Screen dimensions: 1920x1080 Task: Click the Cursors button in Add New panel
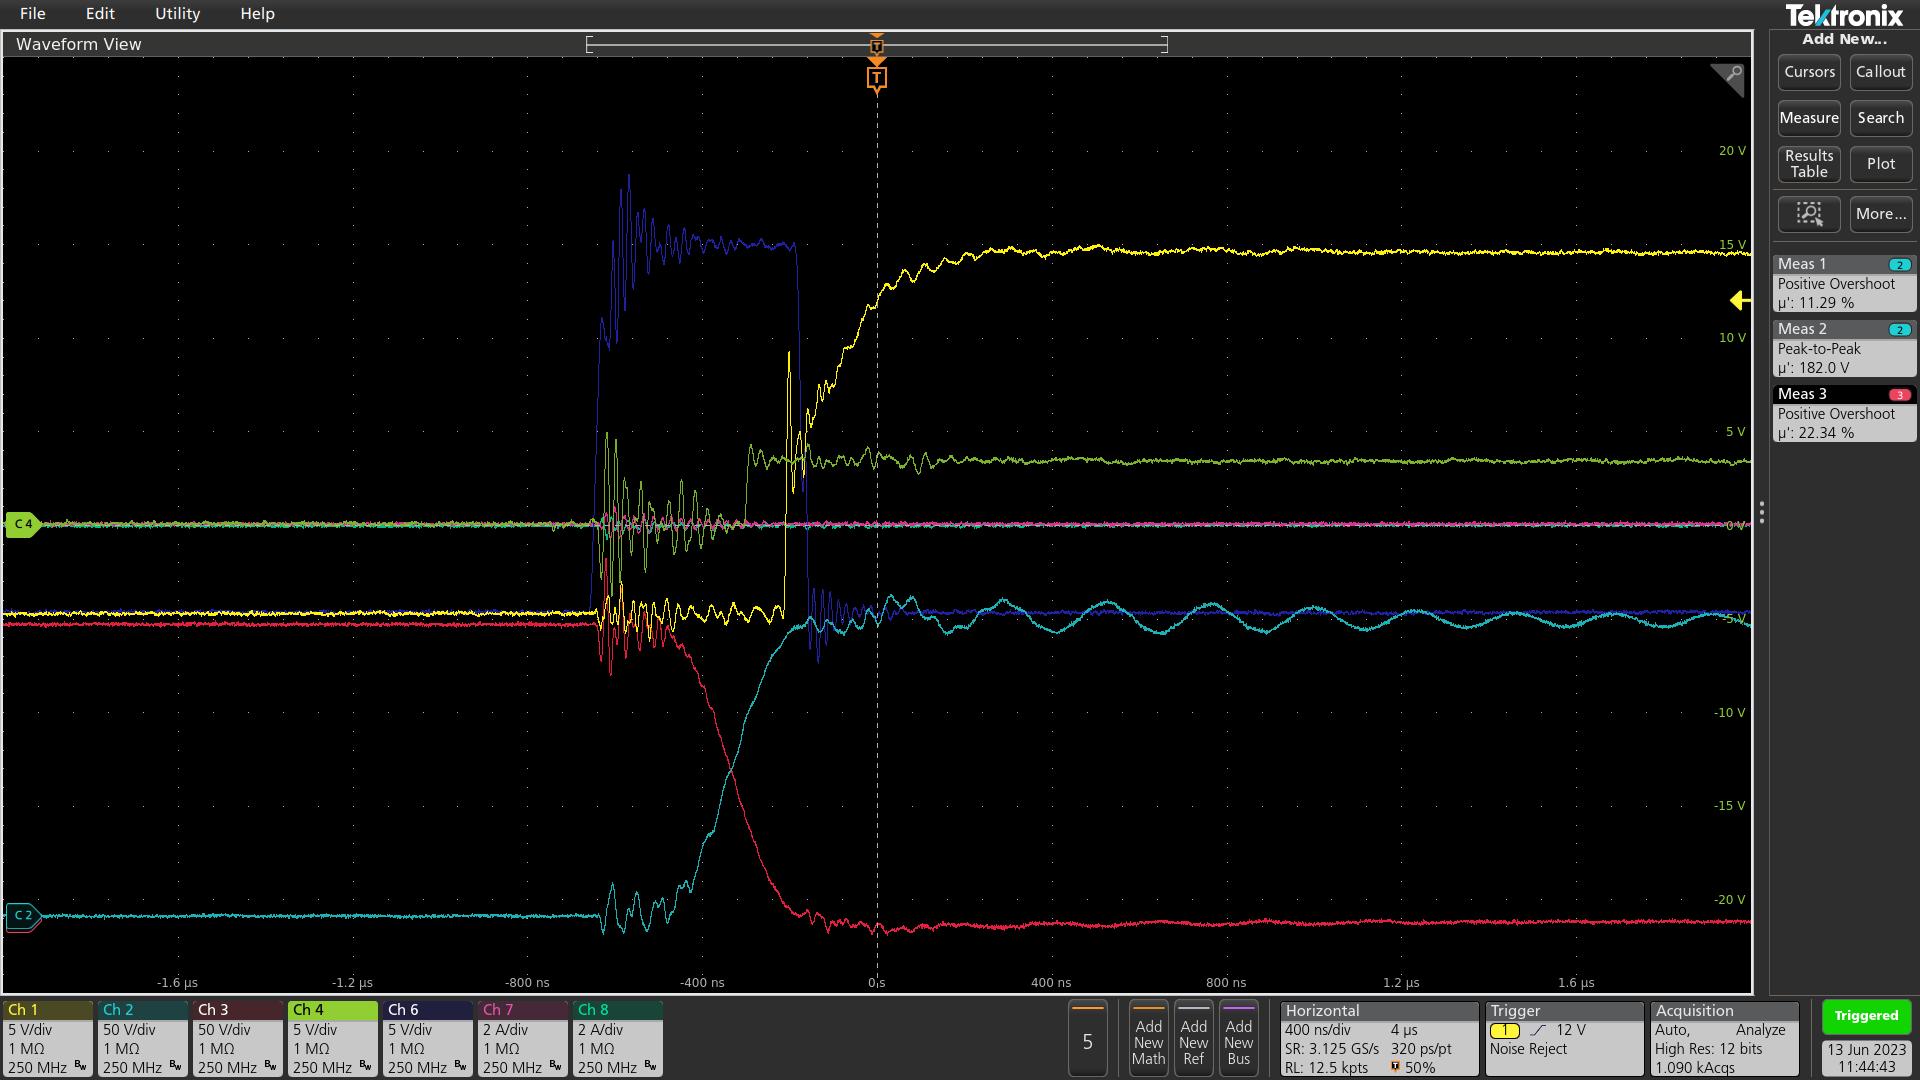[1809, 72]
